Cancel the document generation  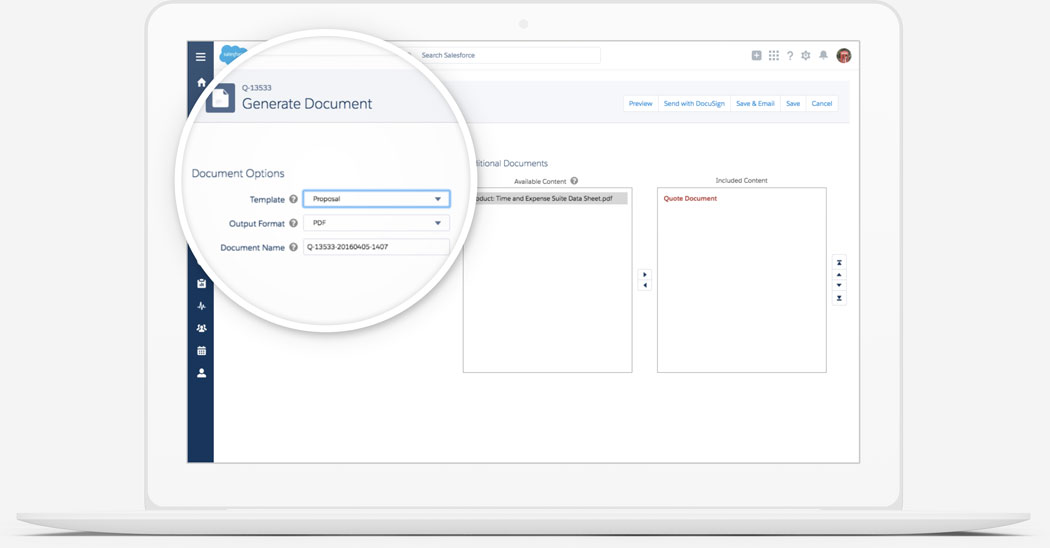[x=821, y=104]
